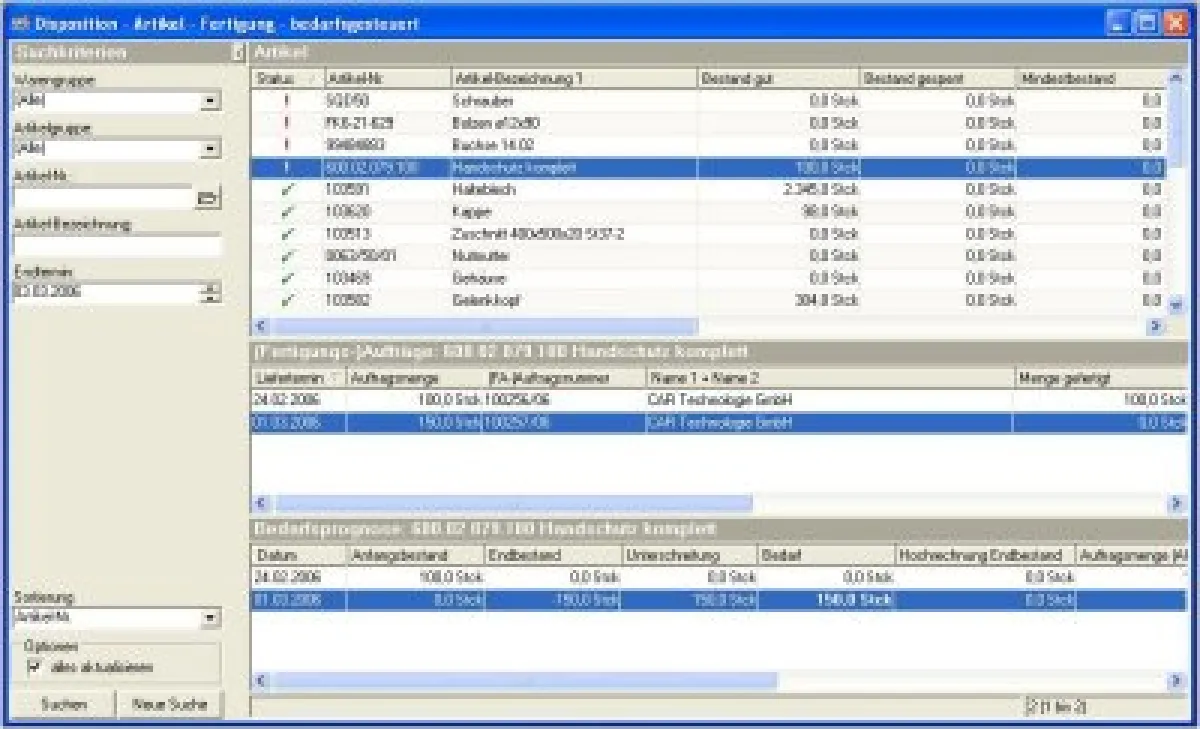Select order row 100257/06 in Aufträge table

600,424
